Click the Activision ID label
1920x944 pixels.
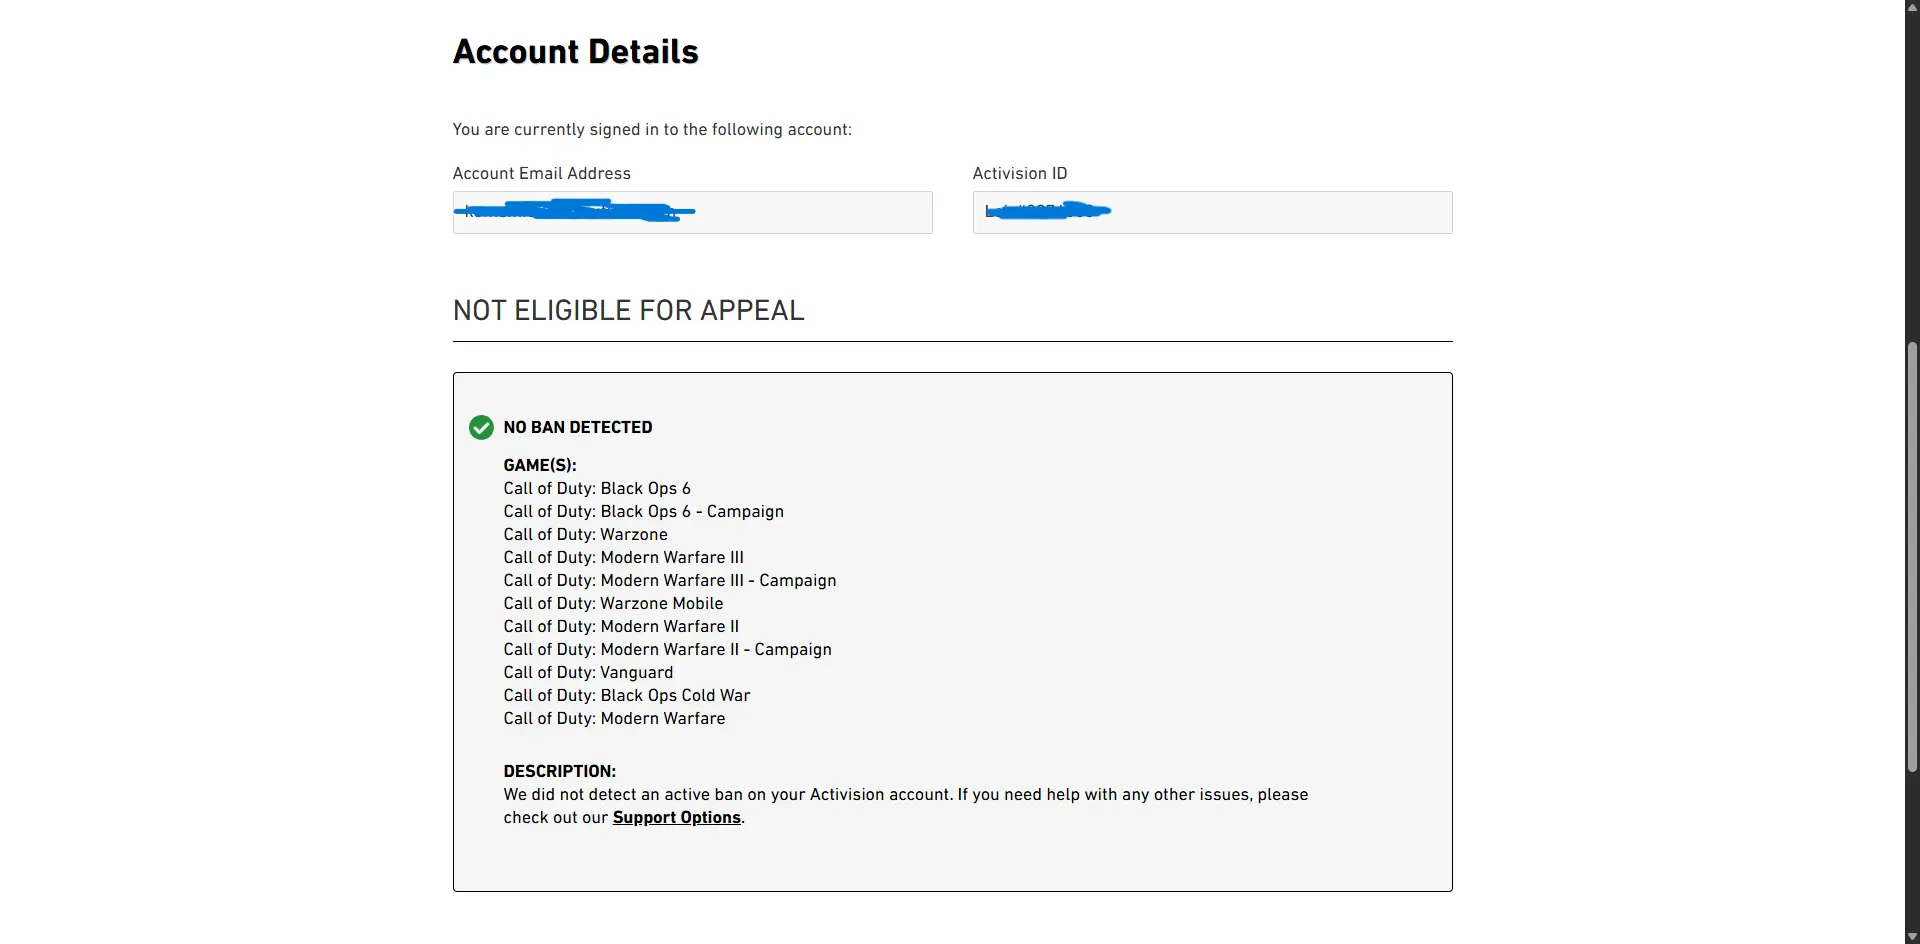[1019, 174]
